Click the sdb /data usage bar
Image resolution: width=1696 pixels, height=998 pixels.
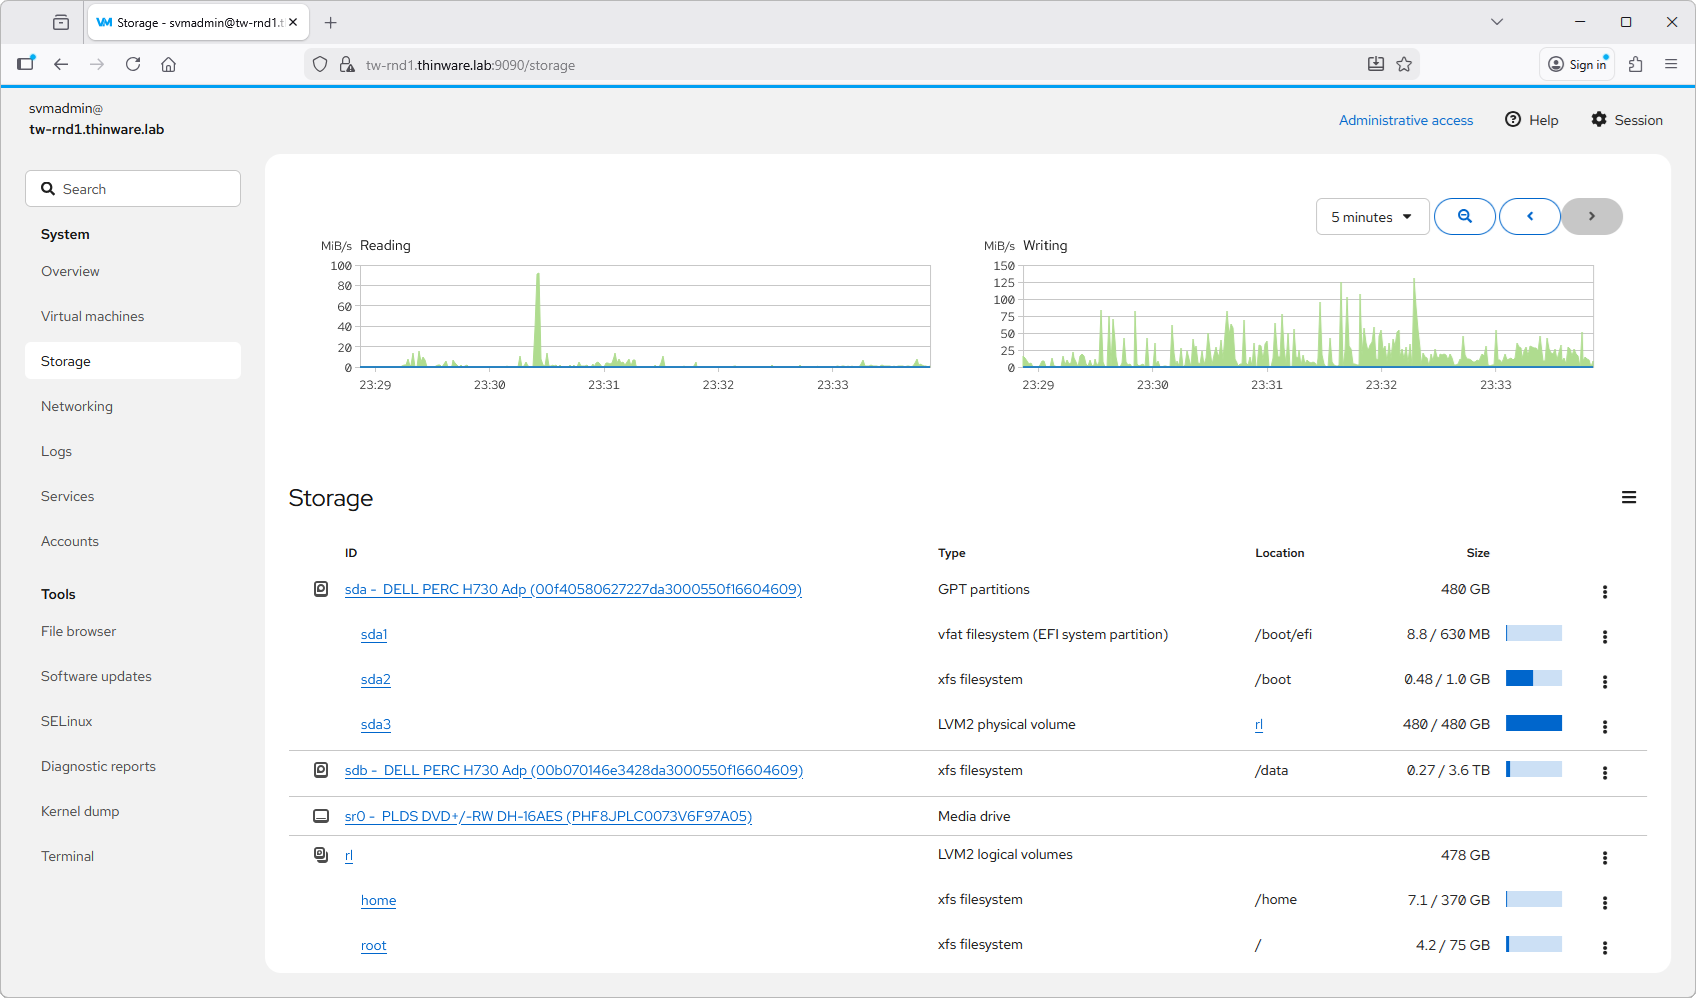pyautogui.click(x=1534, y=769)
